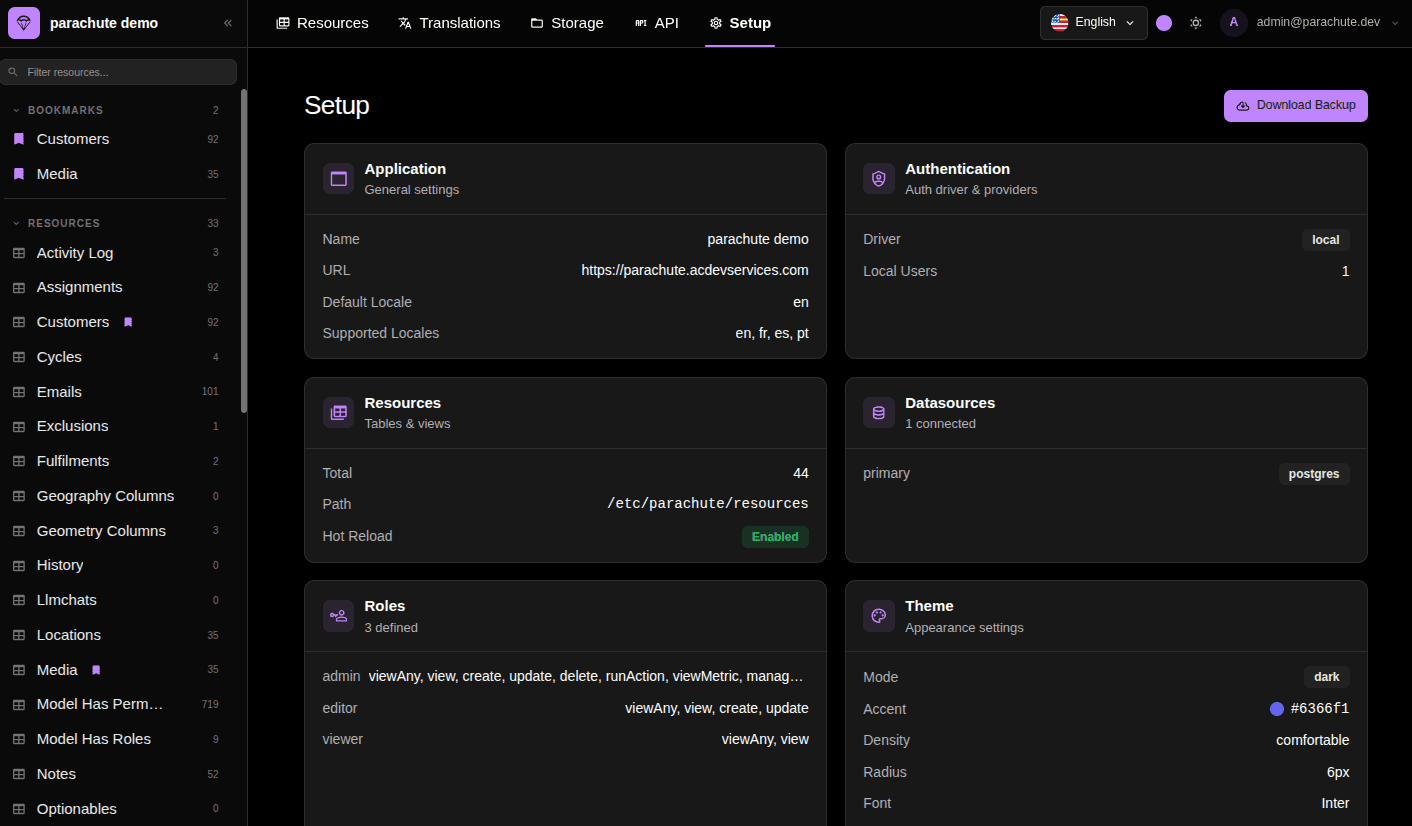Click the purple accent color circle in header
This screenshot has height=826, width=1412.
coord(1164,23)
